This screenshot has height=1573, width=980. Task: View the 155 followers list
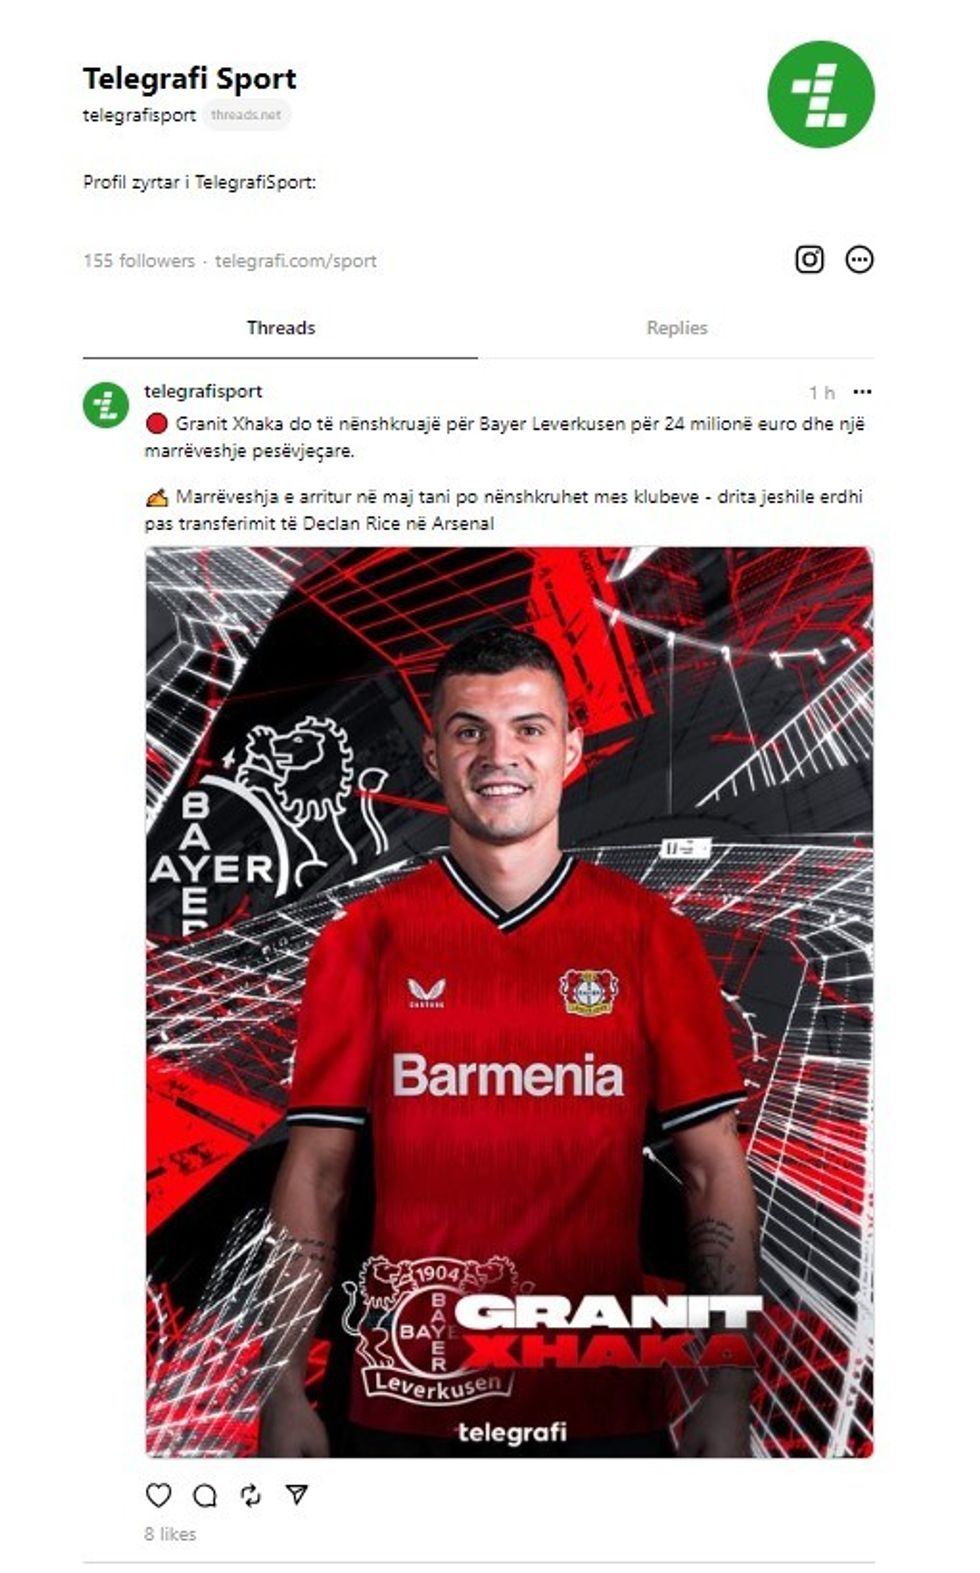[x=139, y=261]
